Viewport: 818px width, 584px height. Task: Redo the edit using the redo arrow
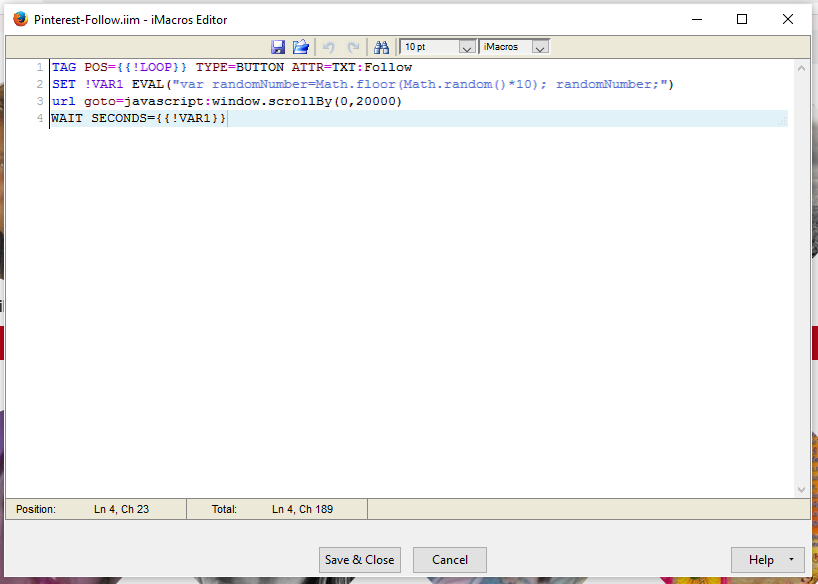(x=353, y=47)
